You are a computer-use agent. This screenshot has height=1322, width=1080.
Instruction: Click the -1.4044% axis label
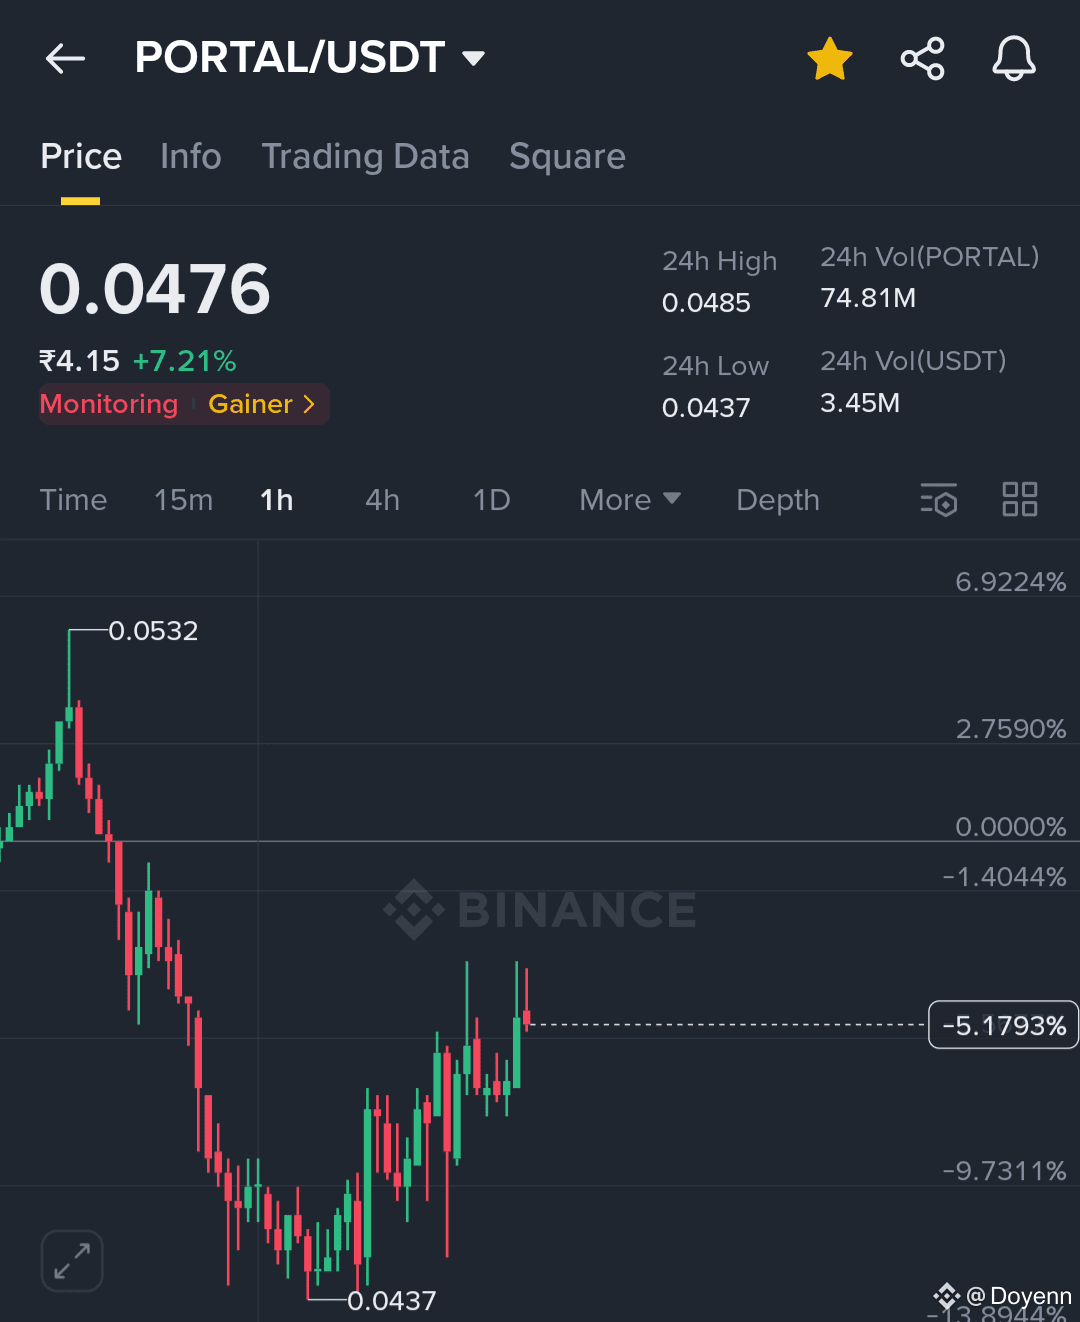[x=1004, y=877]
